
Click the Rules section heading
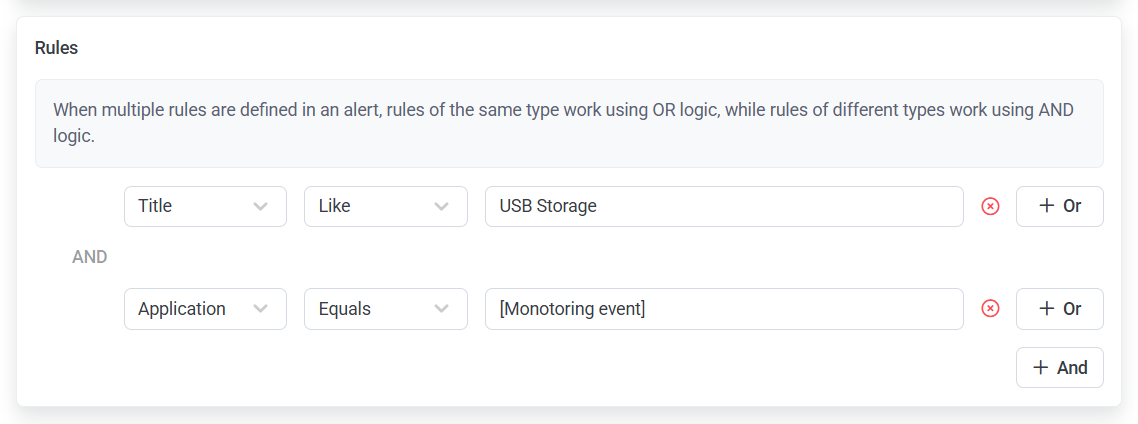56,48
